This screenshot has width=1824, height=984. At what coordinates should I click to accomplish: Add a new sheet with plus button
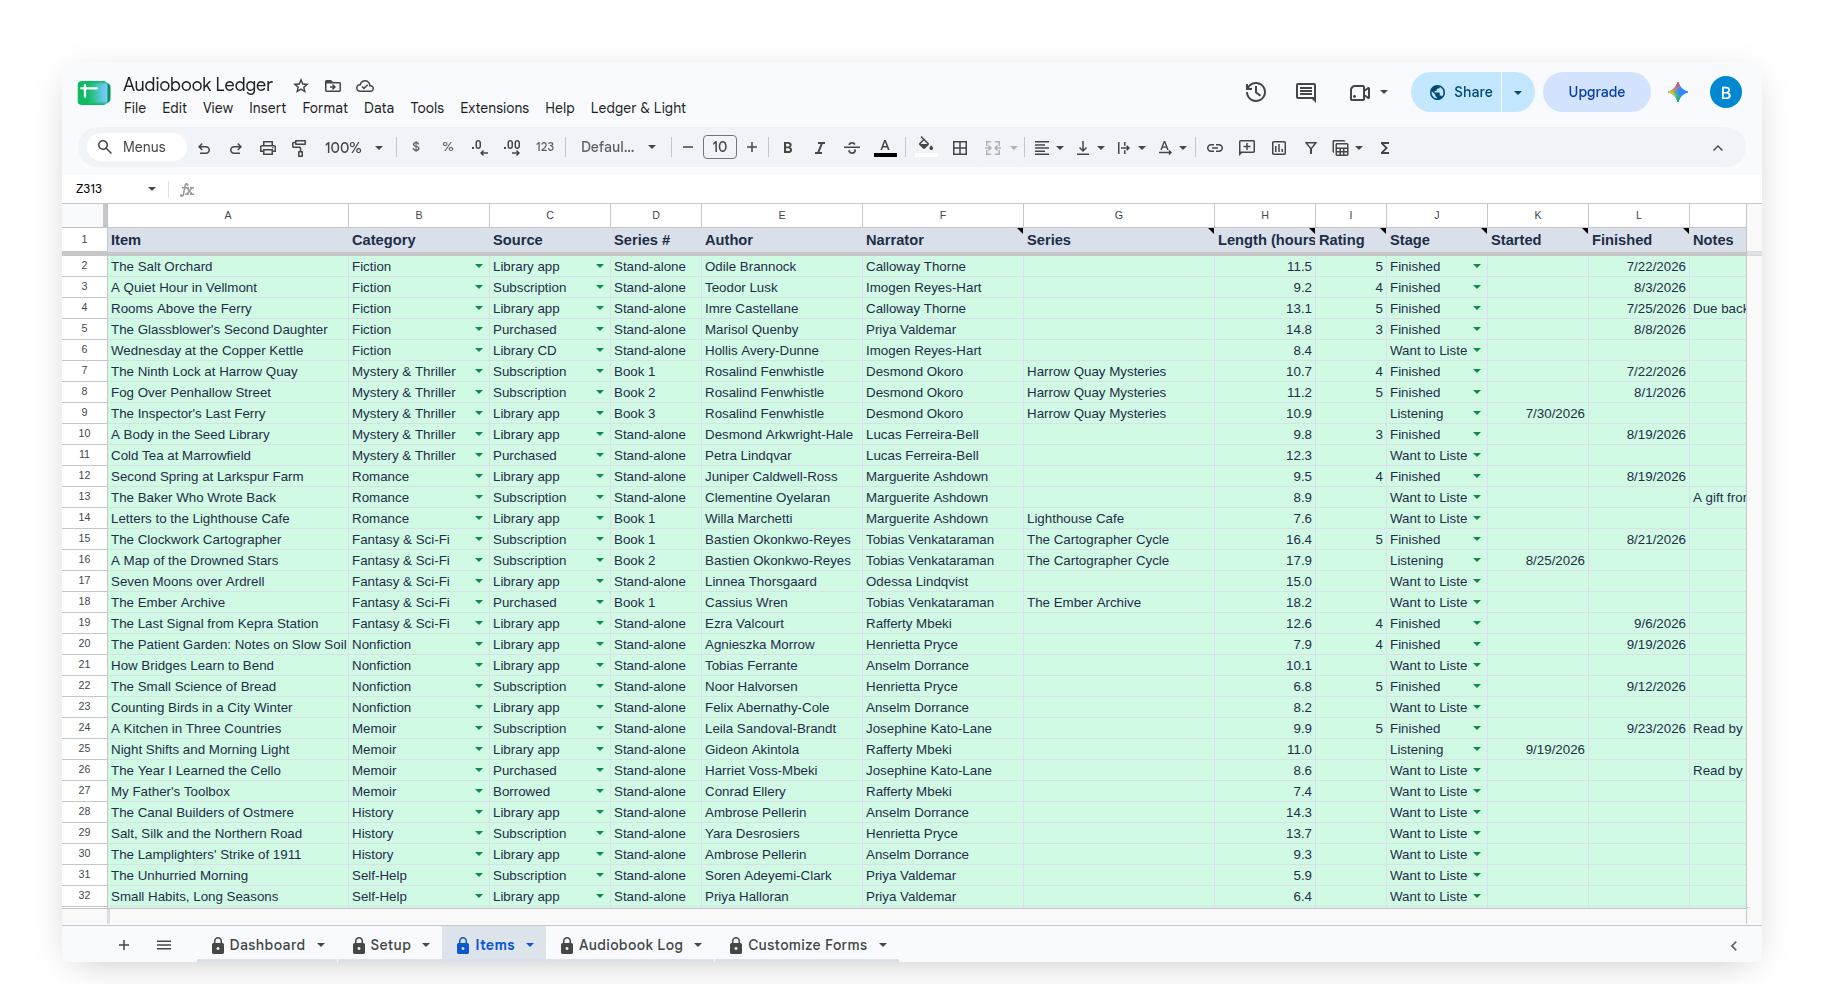[x=124, y=945]
